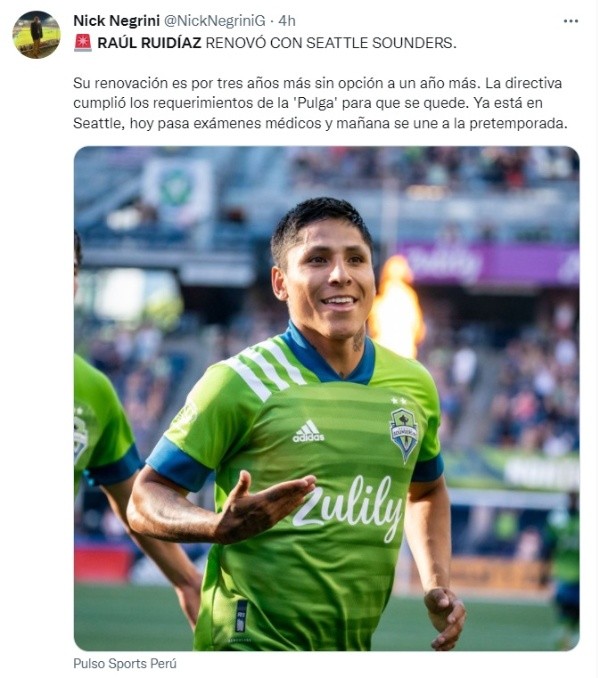Click the Nick Negrini display name

pos(116,20)
